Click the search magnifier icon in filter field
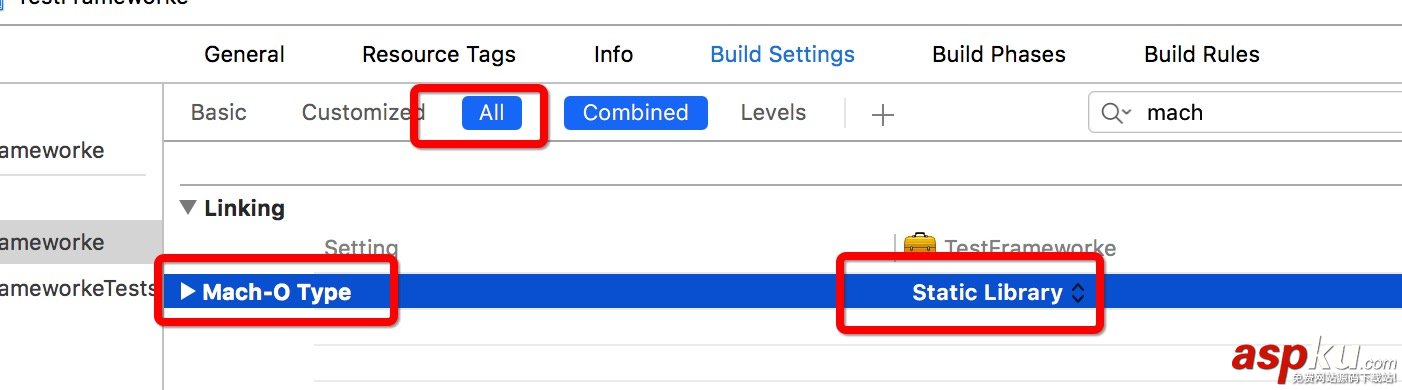This screenshot has width=1402, height=390. (x=1110, y=113)
